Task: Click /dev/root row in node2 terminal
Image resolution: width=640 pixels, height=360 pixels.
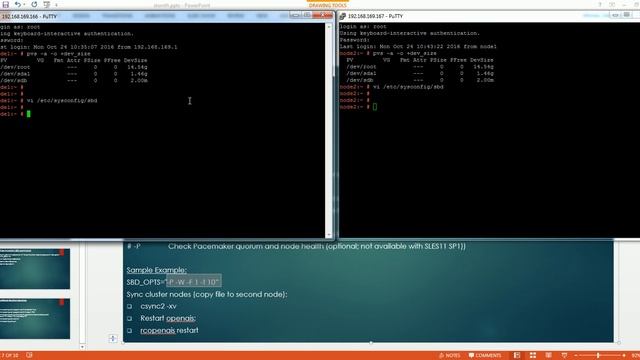Action: [x=420, y=67]
